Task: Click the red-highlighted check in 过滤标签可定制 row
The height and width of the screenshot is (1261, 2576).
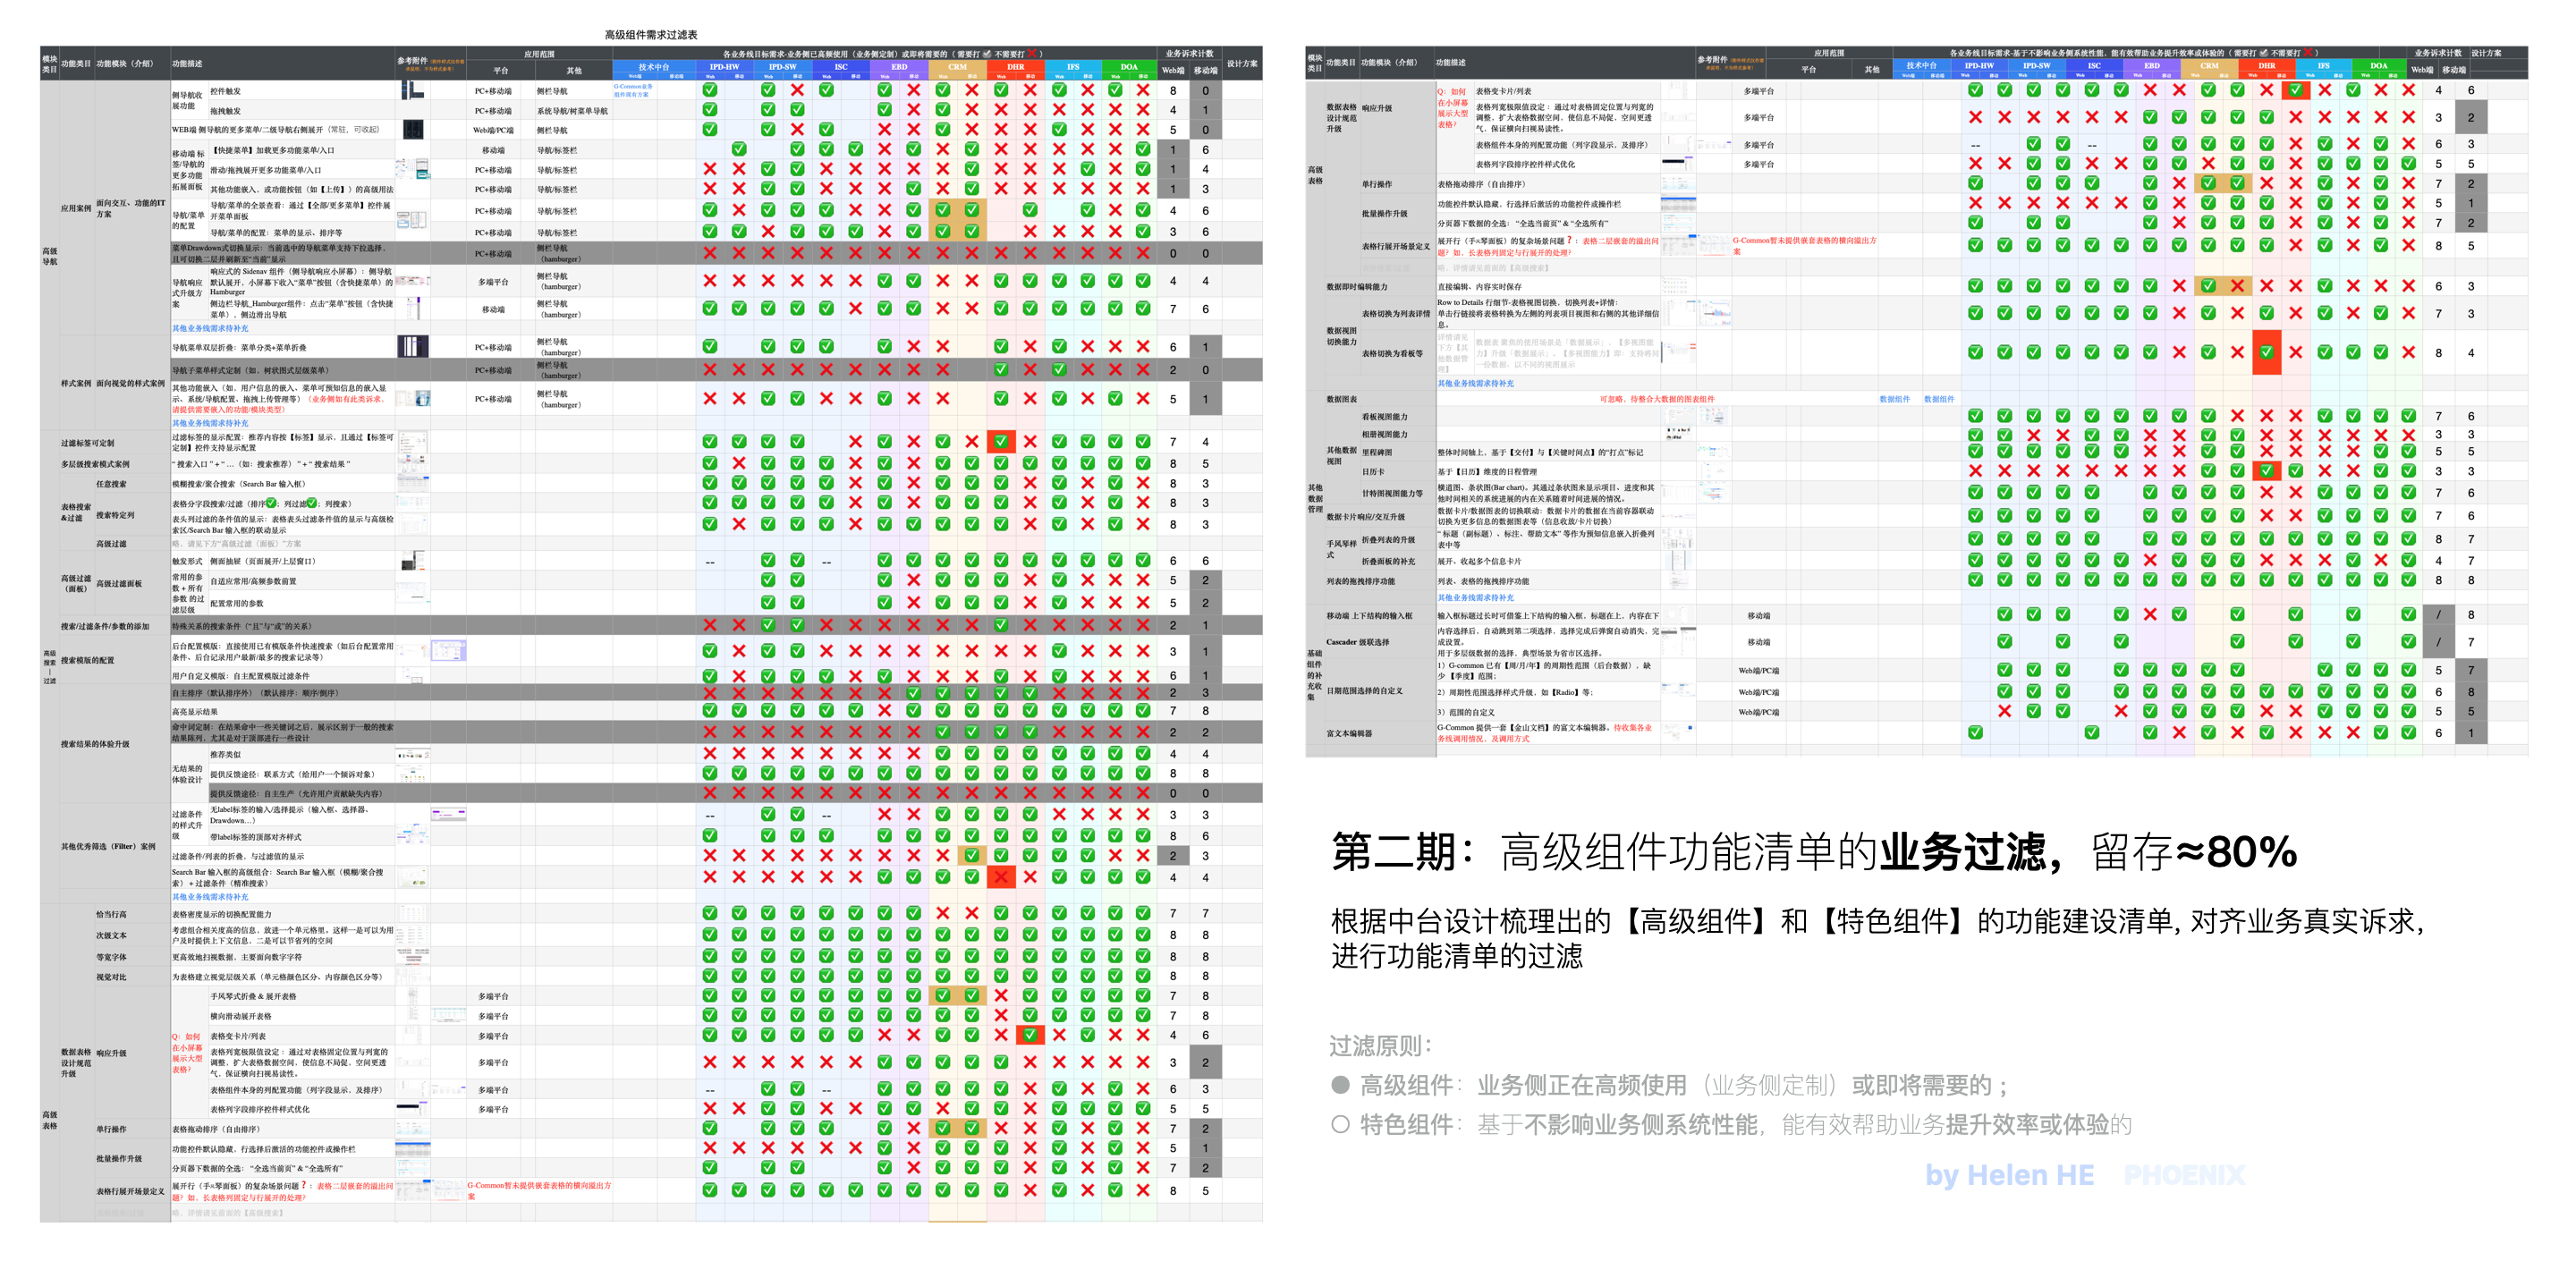Action: [x=1001, y=441]
